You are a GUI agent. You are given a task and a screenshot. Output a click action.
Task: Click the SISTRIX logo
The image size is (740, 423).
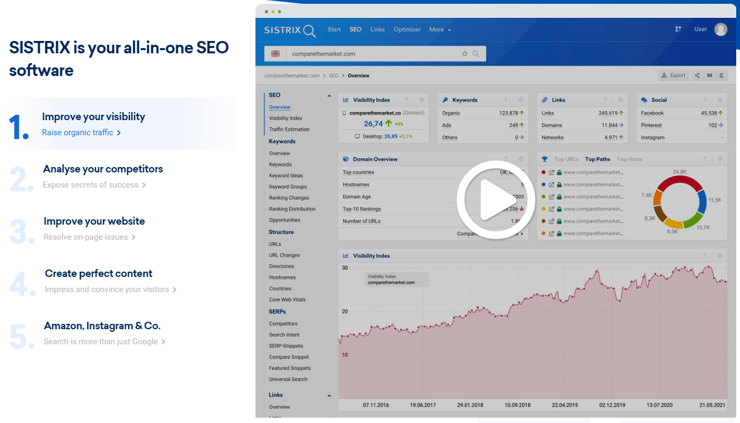point(289,30)
